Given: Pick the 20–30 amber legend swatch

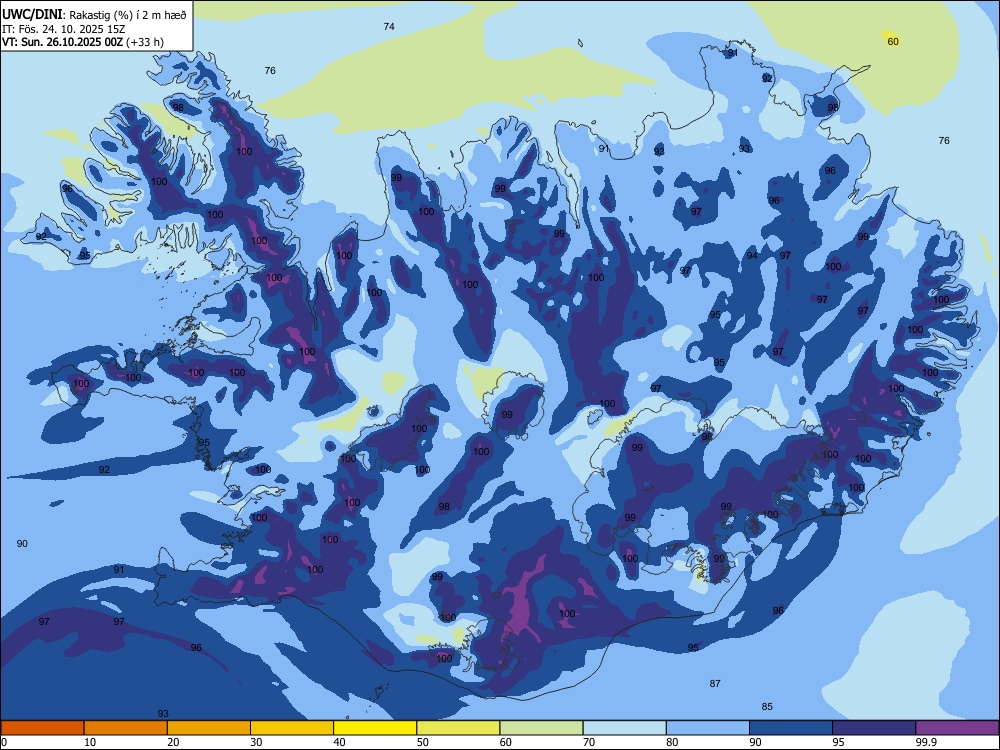Looking at the screenshot, I should tap(209, 728).
